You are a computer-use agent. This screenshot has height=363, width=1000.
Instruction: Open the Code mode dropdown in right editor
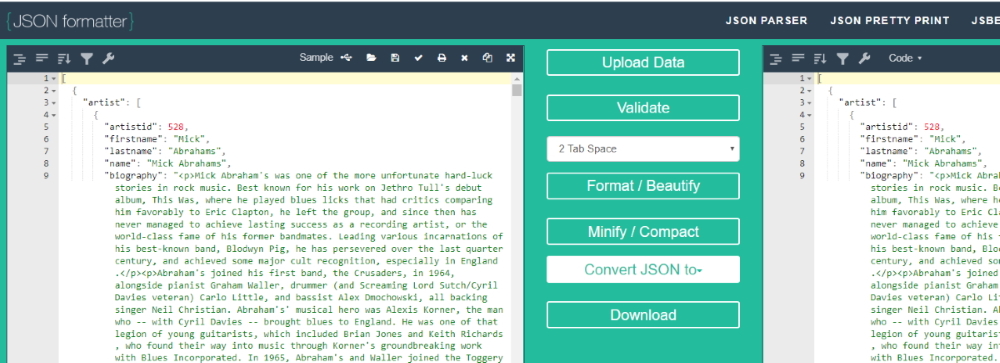[905, 58]
